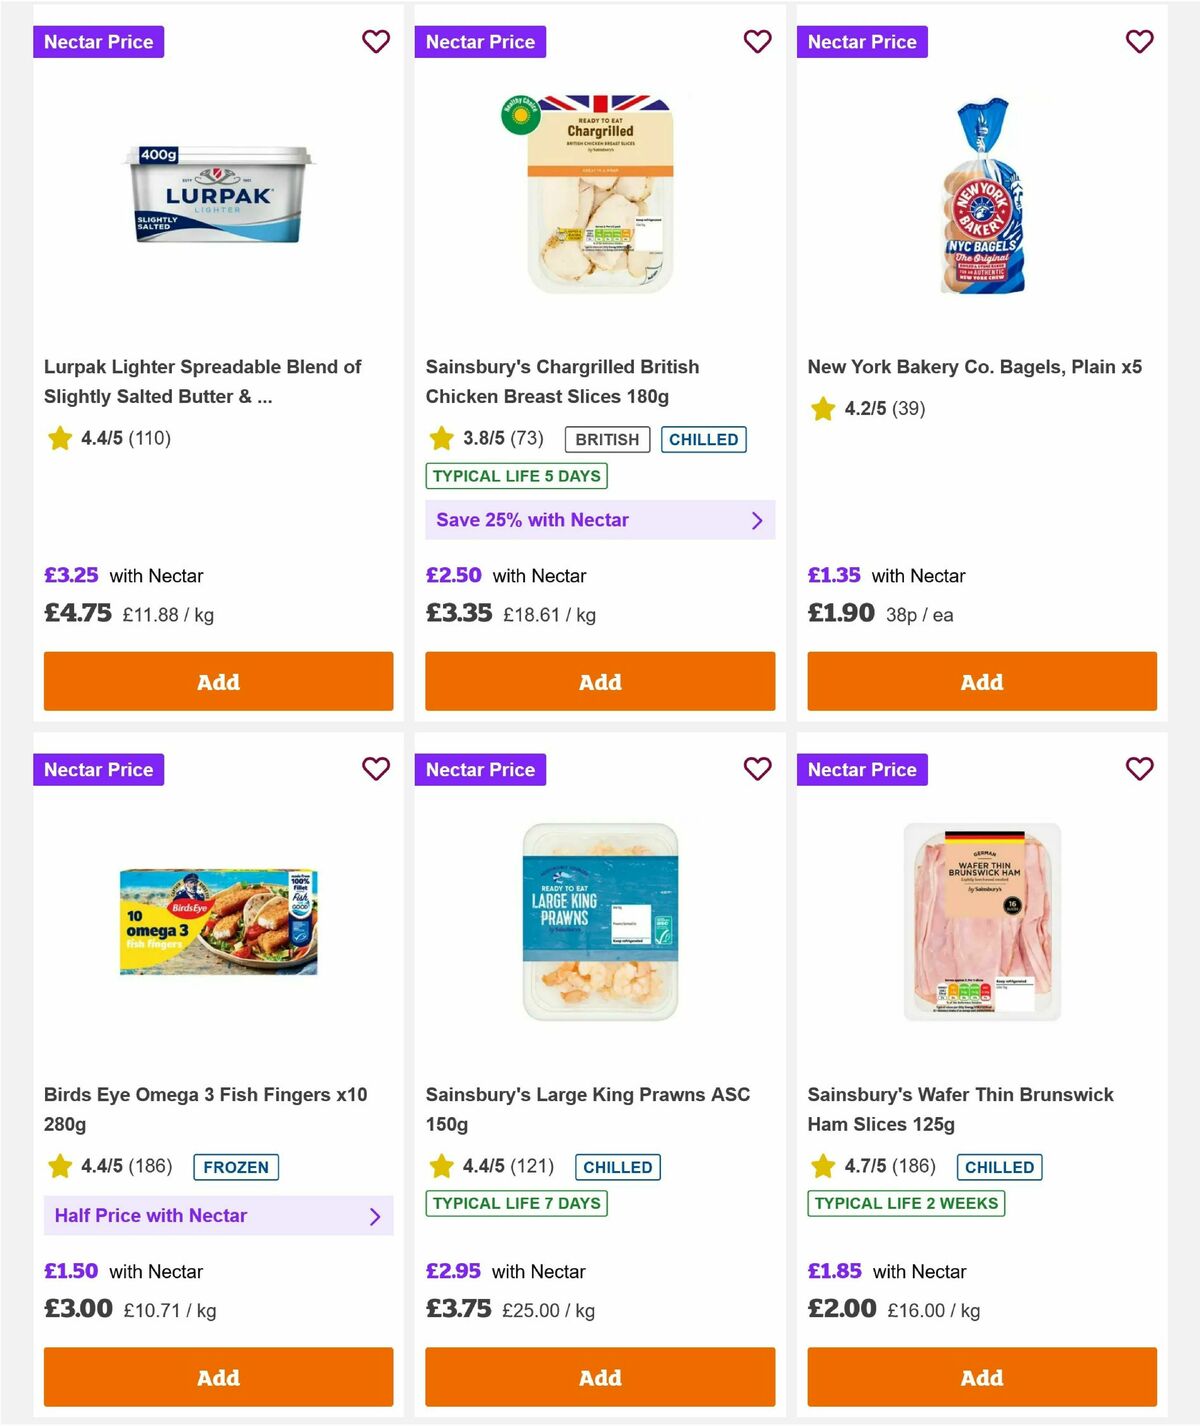Click the star rating on the Lurpak product

(x=59, y=438)
